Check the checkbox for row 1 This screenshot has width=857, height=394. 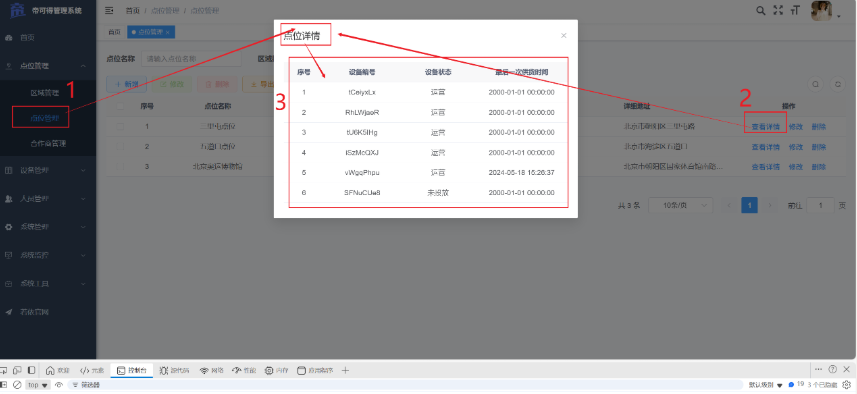click(120, 127)
